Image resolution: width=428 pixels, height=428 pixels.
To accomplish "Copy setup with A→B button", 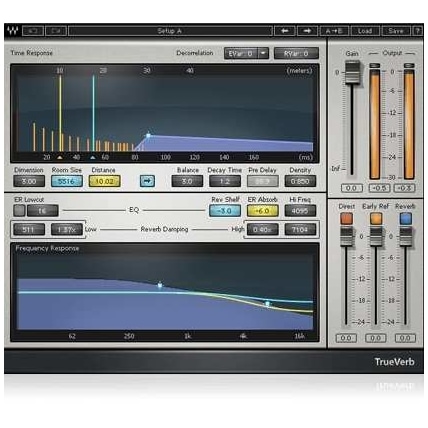I will coord(334,31).
